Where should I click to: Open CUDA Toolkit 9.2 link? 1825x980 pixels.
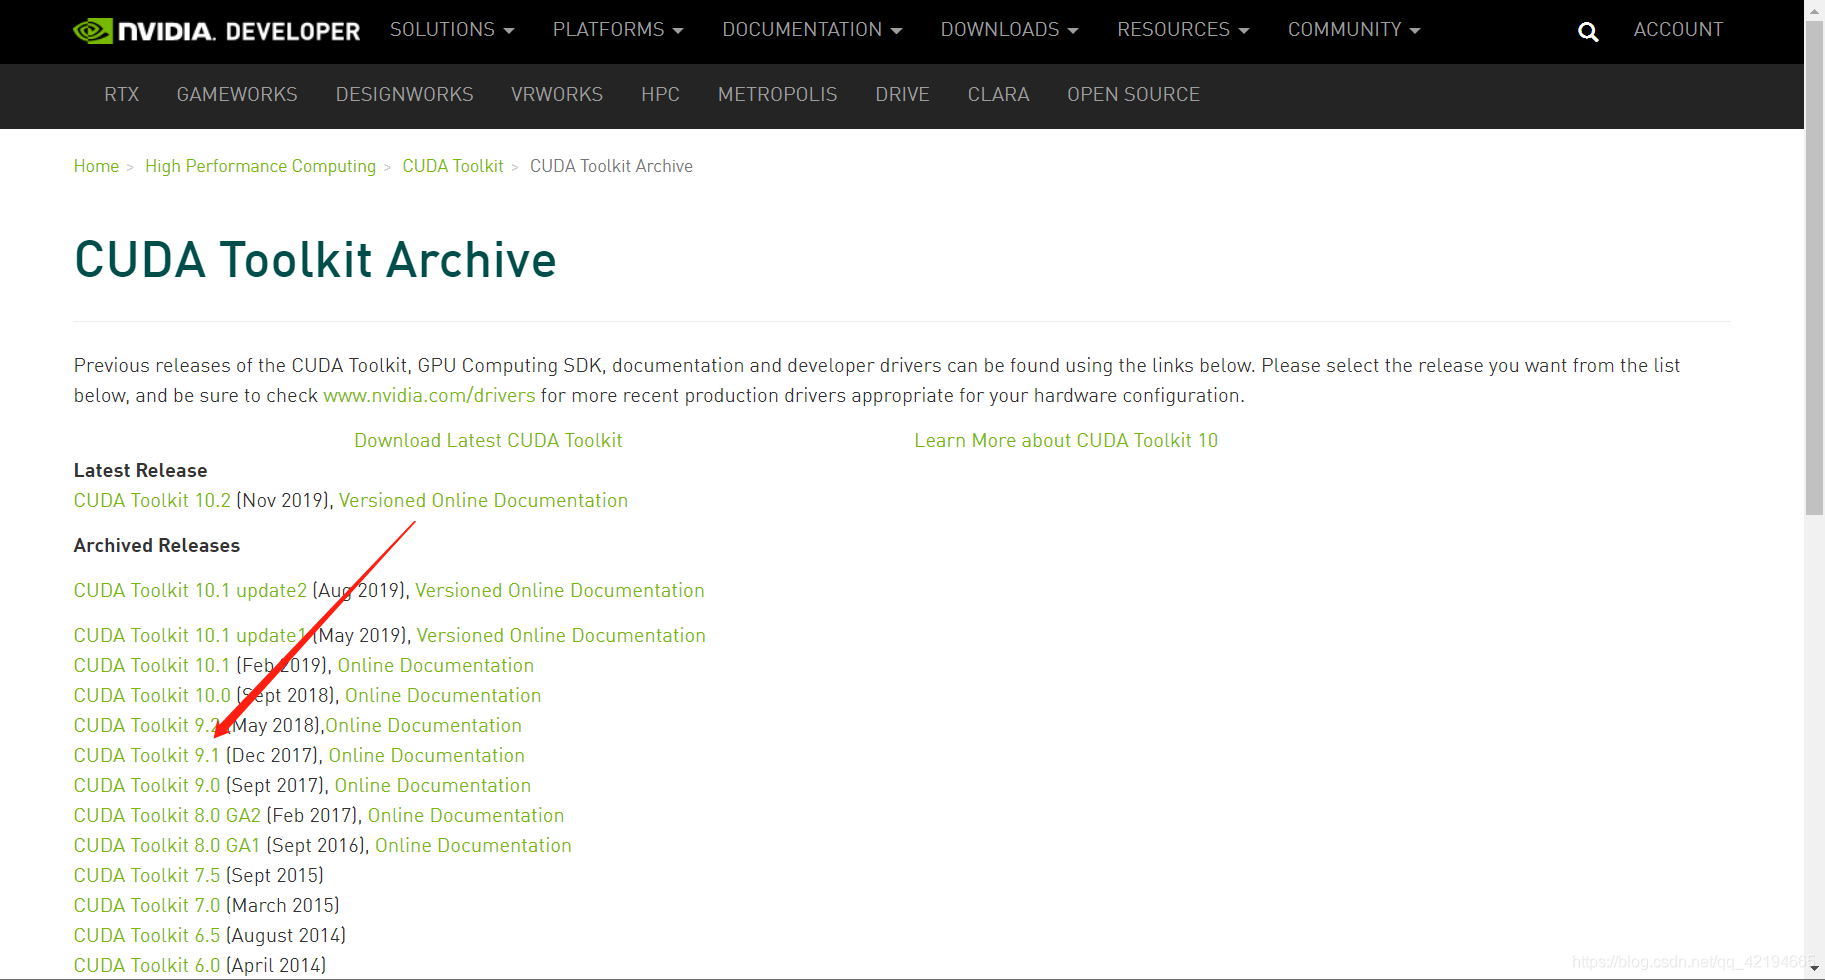tap(147, 725)
